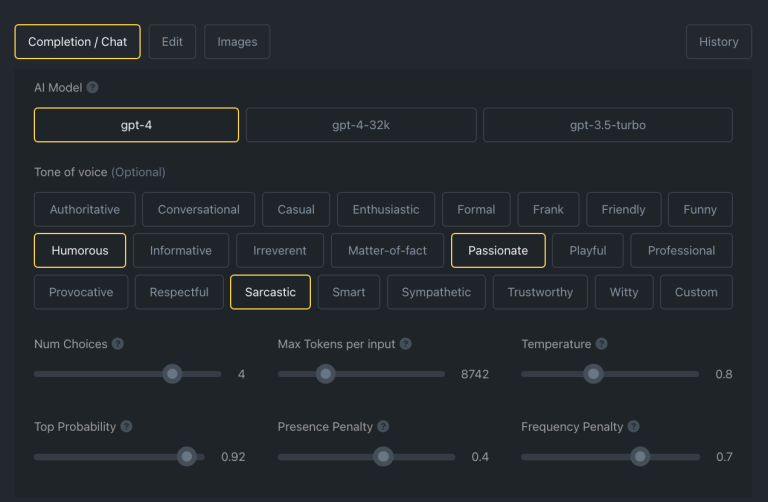The height and width of the screenshot is (502, 768).
Task: Open the Edit tab
Action: (172, 42)
